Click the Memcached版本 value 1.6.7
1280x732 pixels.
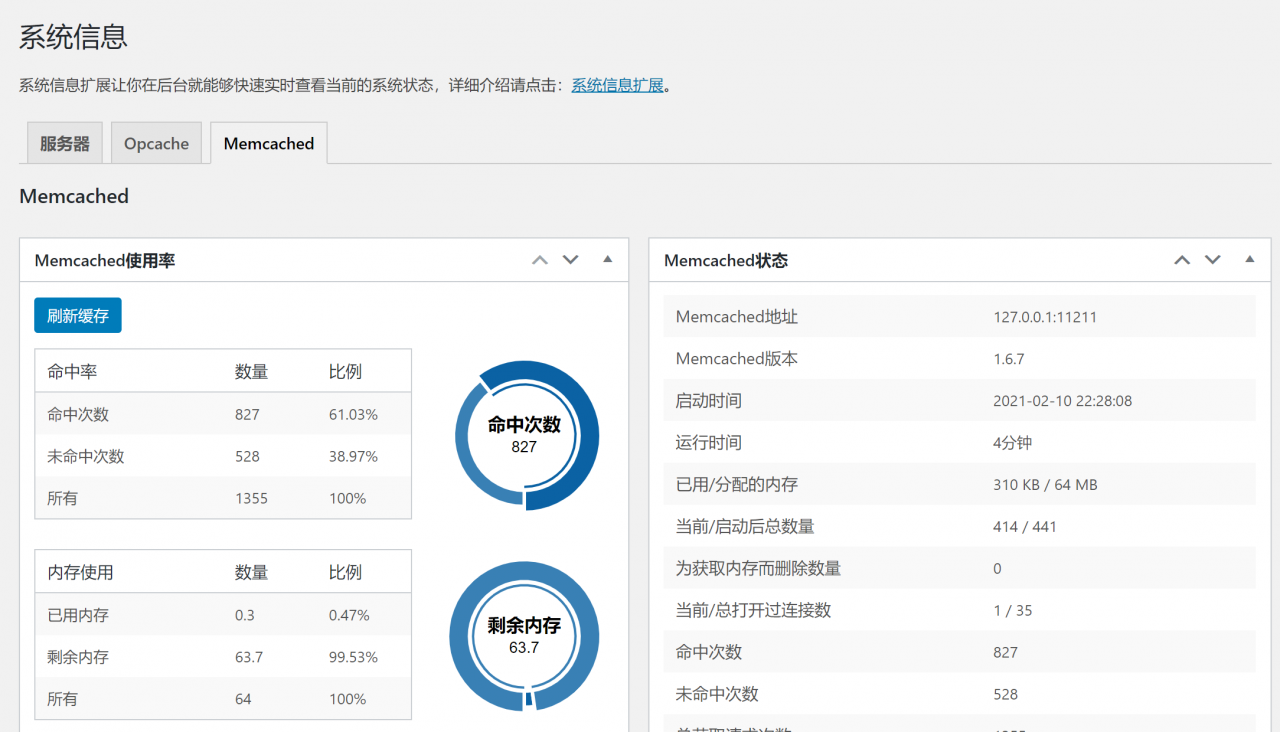(1009, 359)
